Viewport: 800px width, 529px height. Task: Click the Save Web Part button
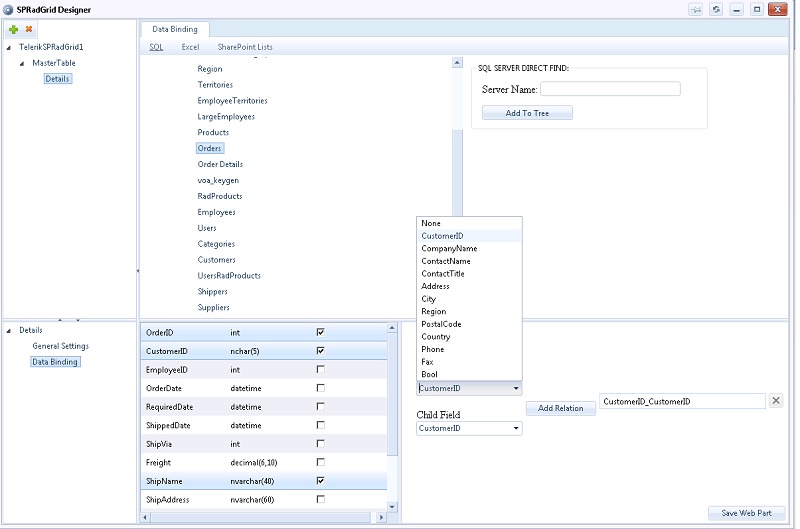coord(746,513)
